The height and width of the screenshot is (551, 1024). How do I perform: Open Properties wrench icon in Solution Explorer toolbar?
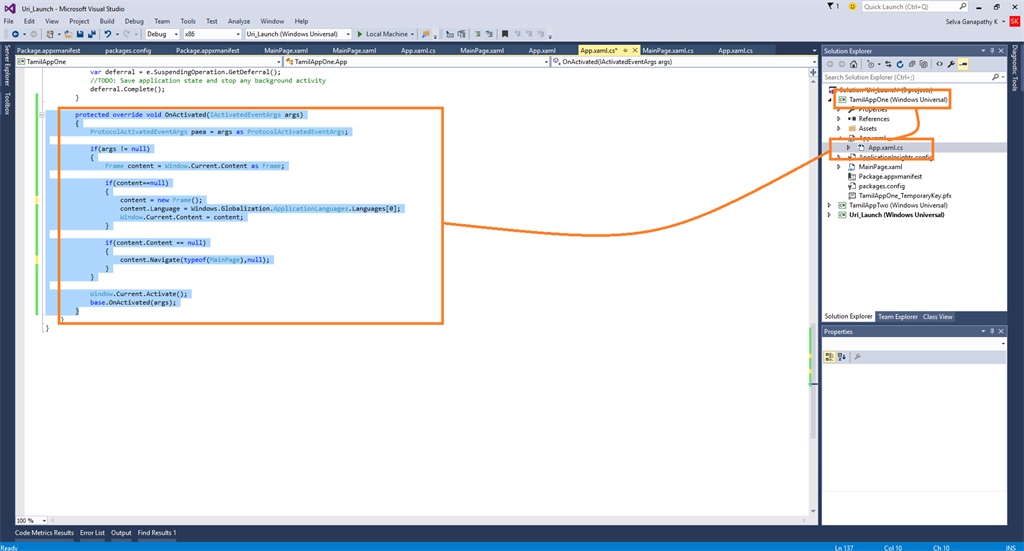pos(951,64)
